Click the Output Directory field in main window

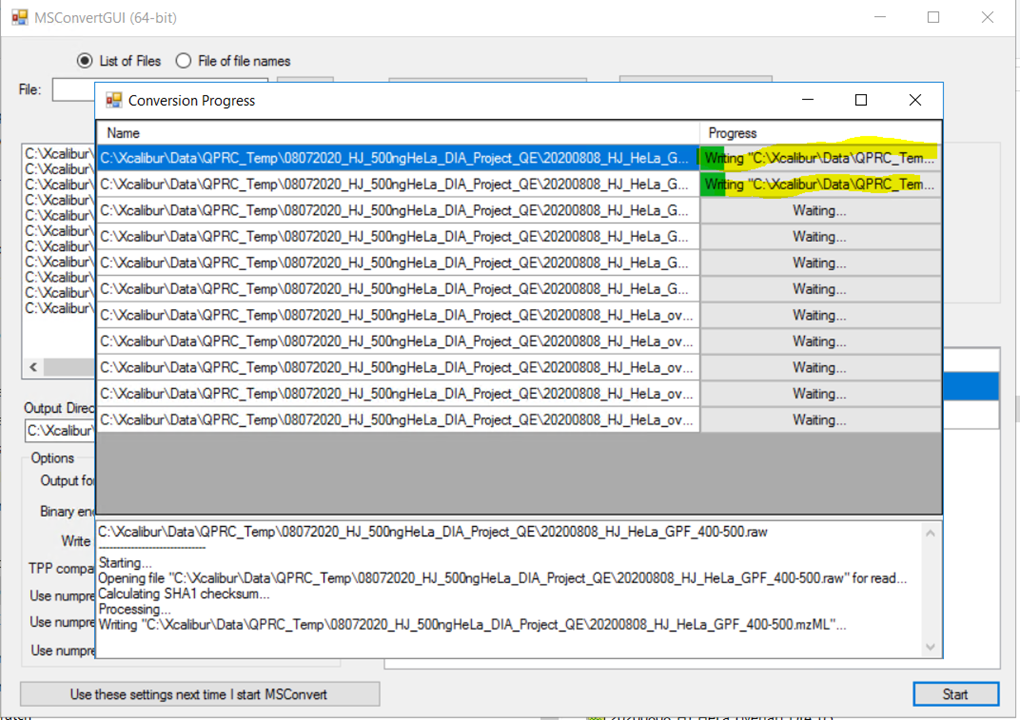pyautogui.click(x=60, y=431)
